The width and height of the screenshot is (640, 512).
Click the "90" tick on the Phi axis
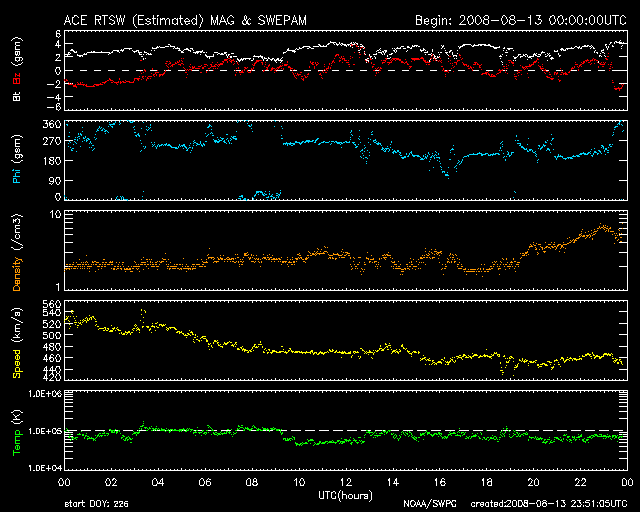(x=55, y=180)
